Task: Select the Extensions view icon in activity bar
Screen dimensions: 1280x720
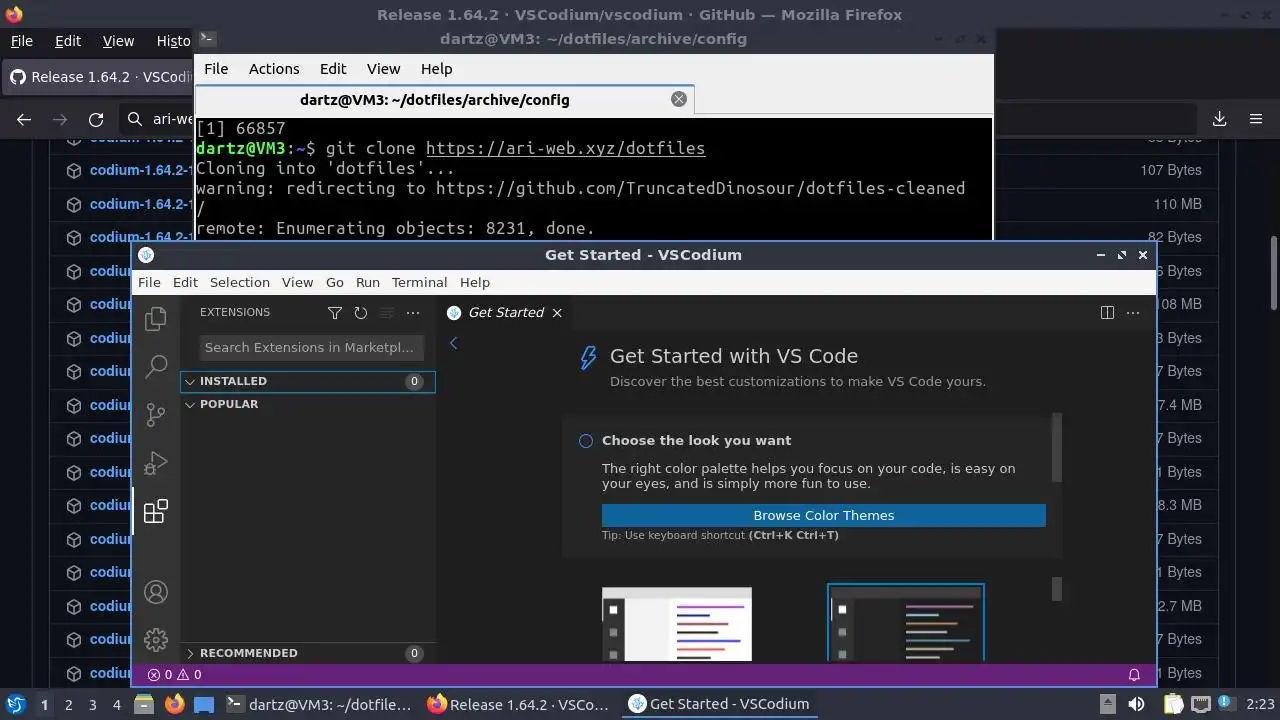Action: (x=155, y=511)
